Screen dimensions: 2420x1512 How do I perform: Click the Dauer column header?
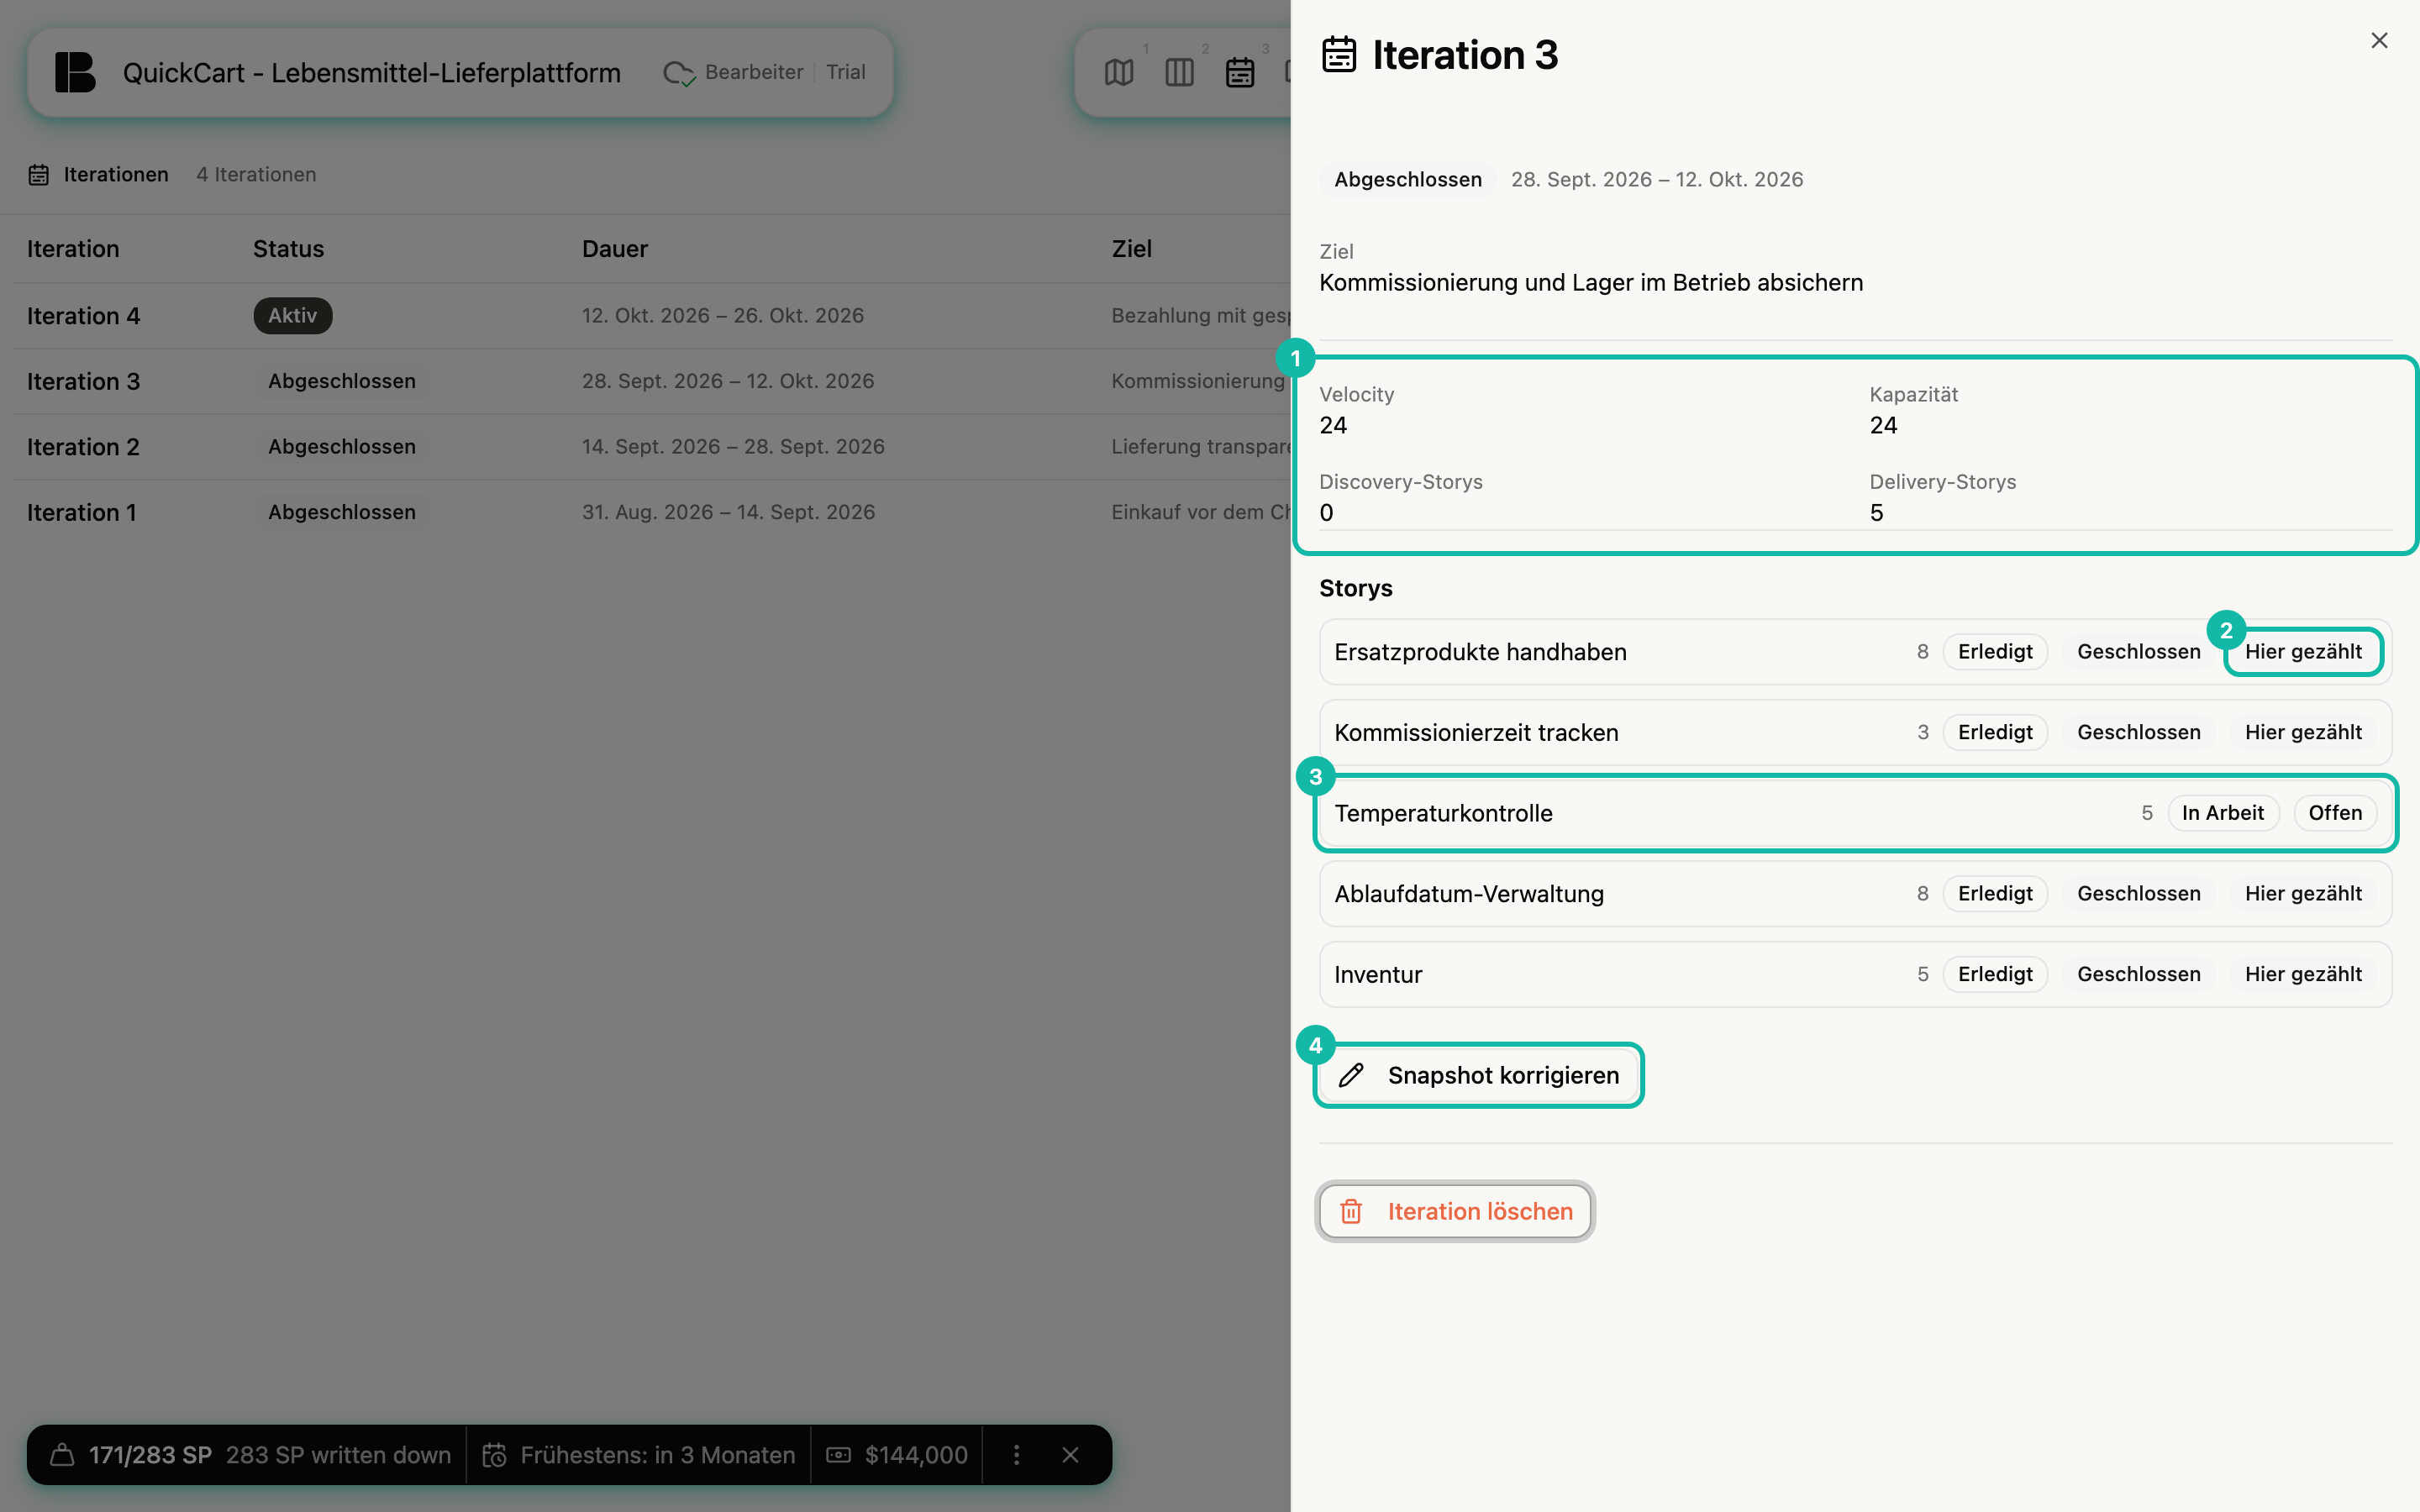pyautogui.click(x=615, y=249)
